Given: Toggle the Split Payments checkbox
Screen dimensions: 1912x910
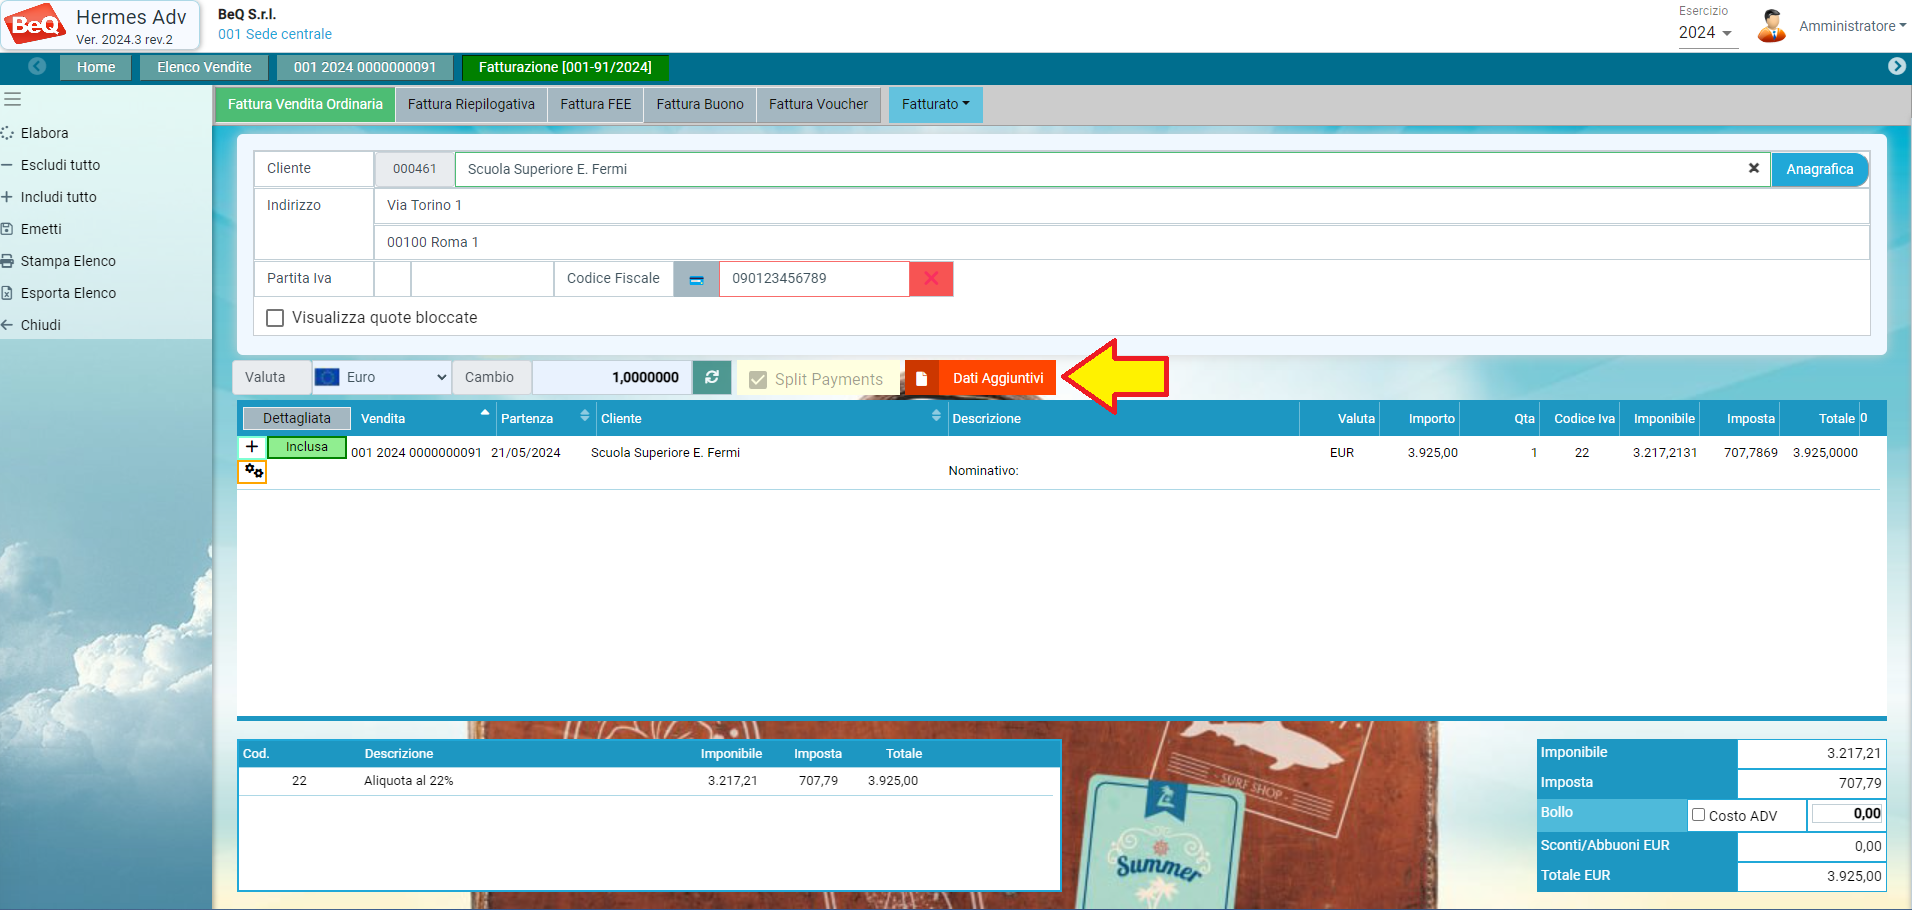Looking at the screenshot, I should [x=758, y=380].
